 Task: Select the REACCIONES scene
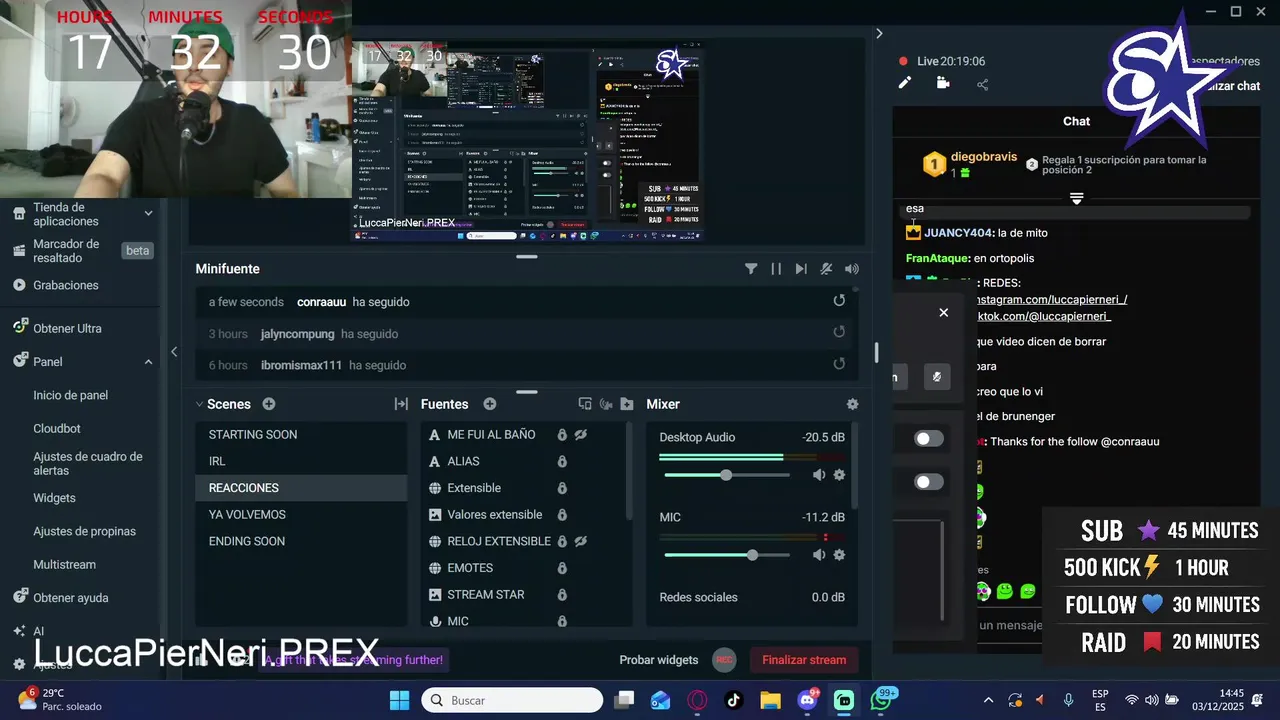tap(301, 488)
